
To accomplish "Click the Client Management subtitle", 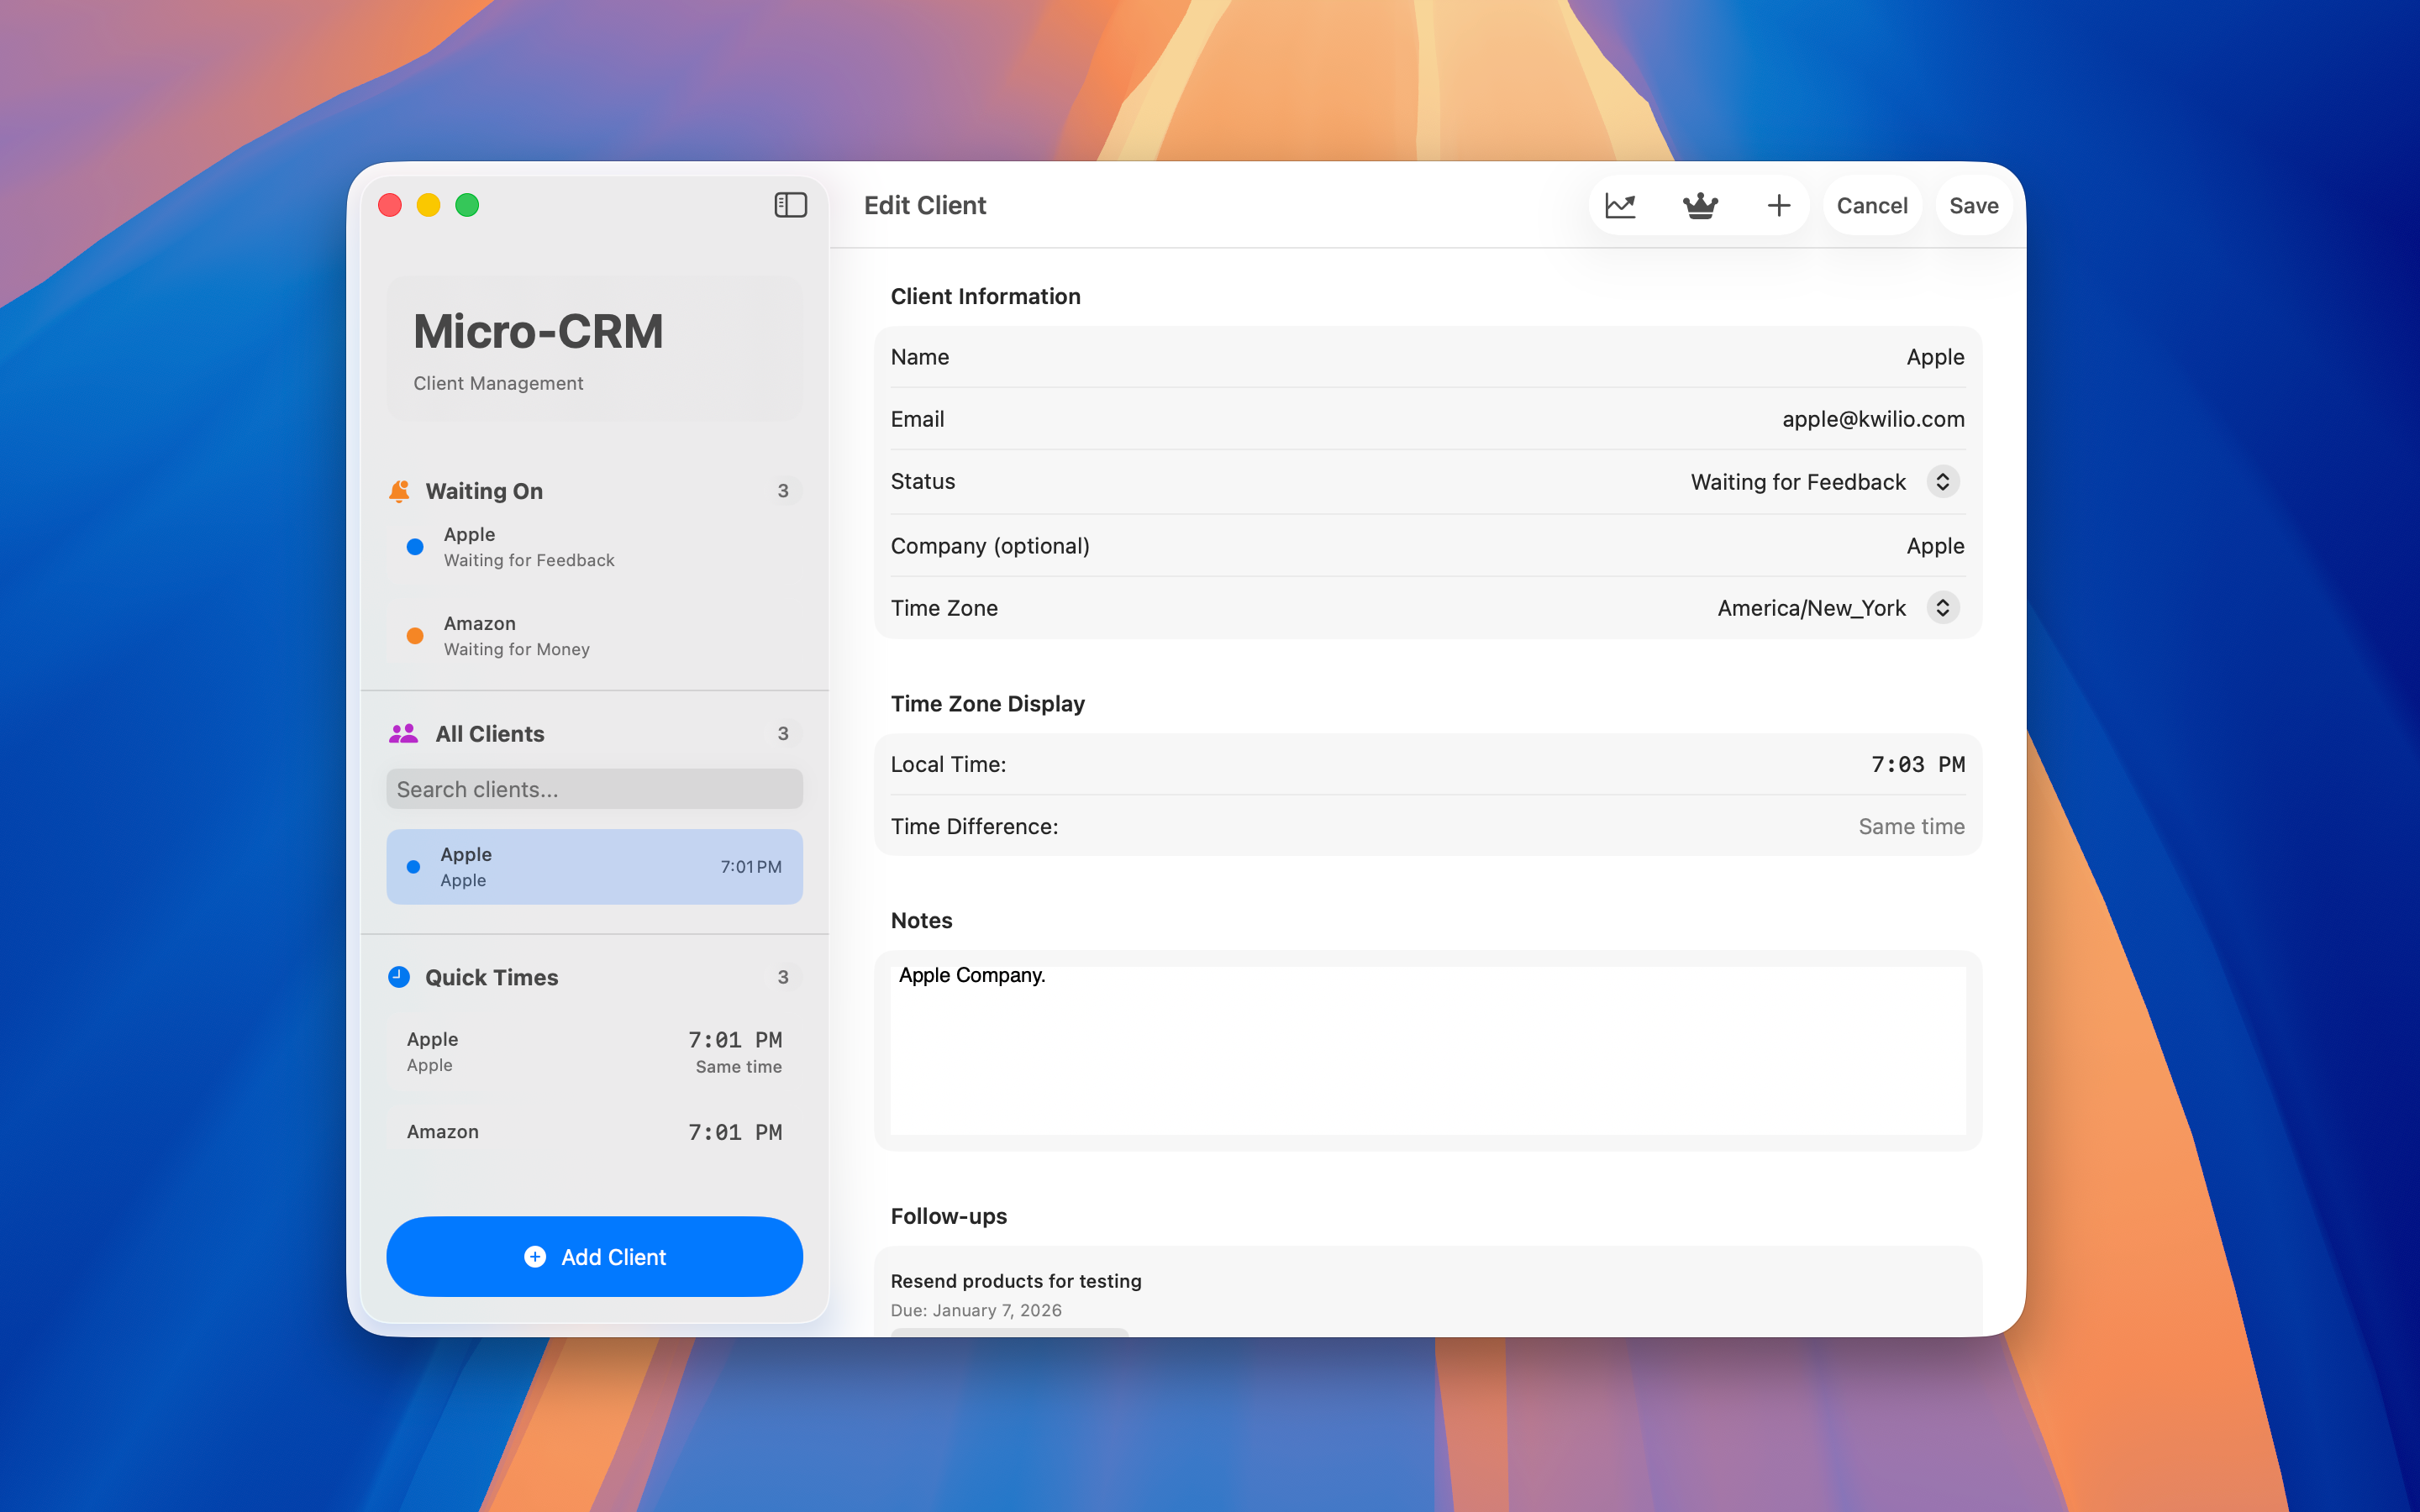I will [x=498, y=383].
